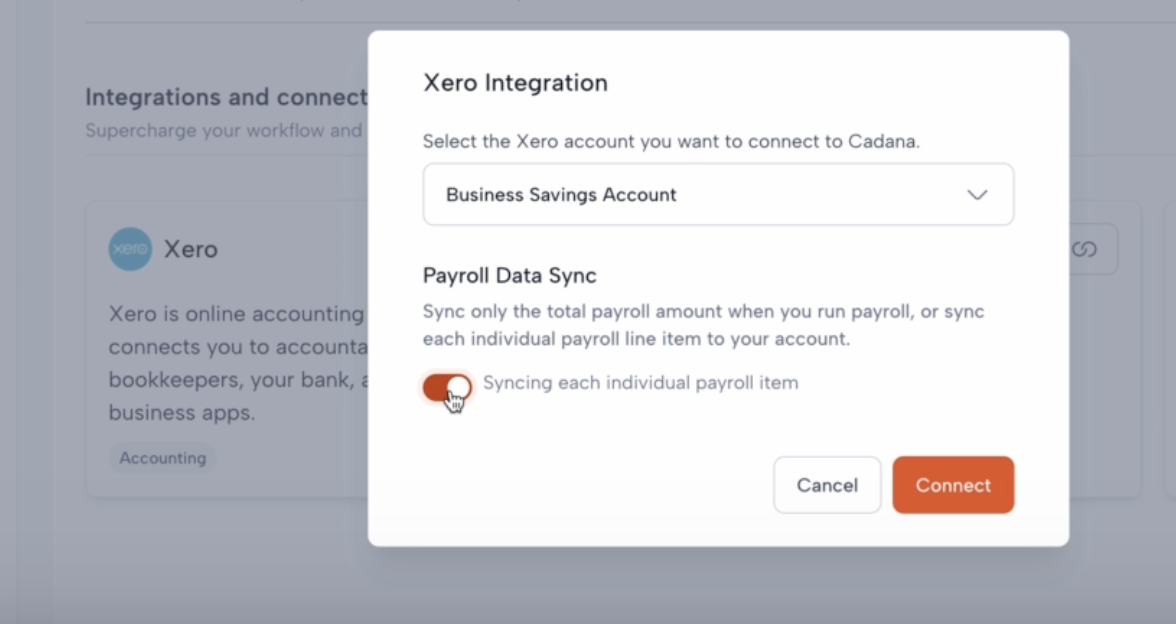Click the "Business Savings Account" selected value text
Screen dimensions: 1176x624
561,195
